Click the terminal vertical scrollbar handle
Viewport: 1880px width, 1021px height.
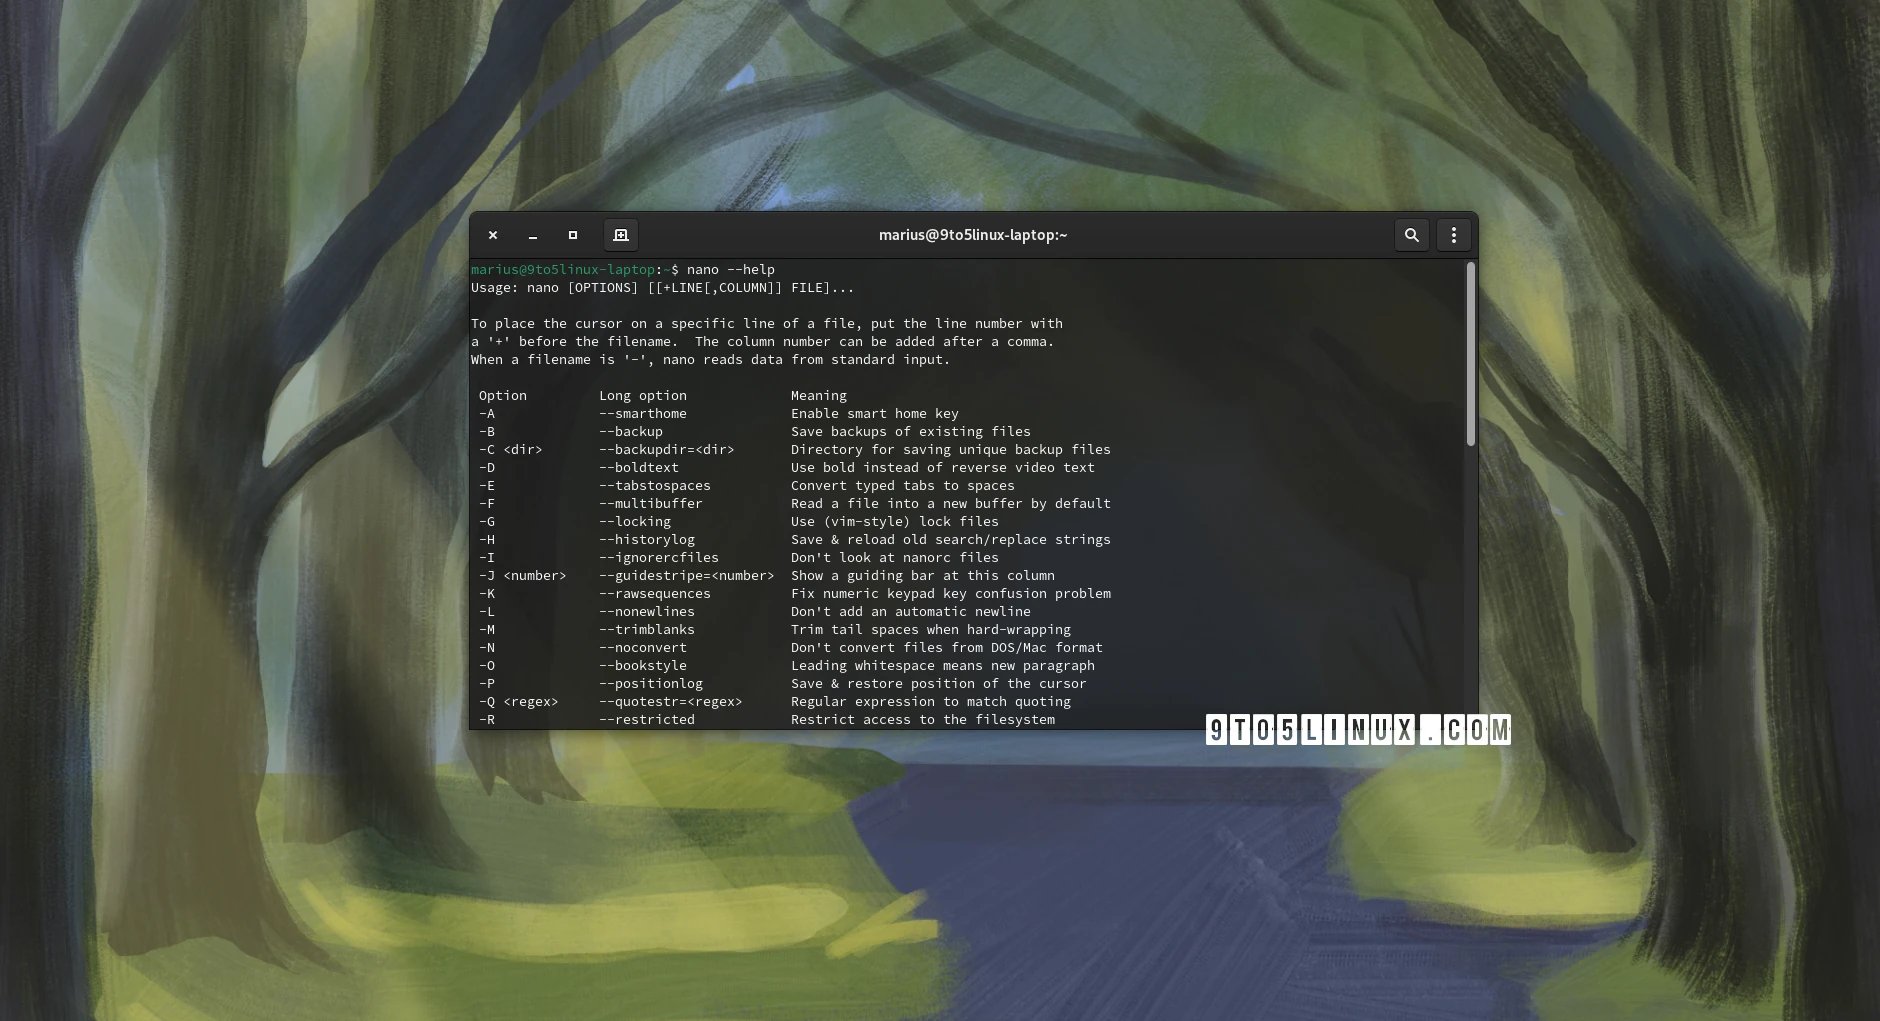1470,354
